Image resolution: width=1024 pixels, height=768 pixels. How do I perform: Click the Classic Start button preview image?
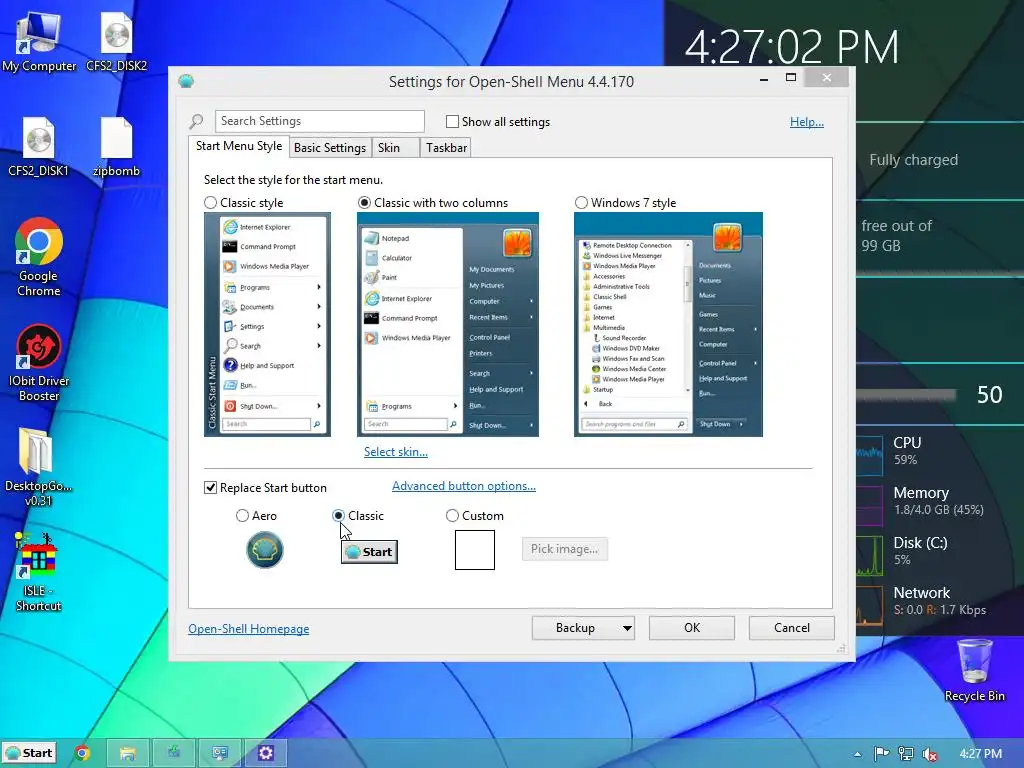(x=369, y=552)
